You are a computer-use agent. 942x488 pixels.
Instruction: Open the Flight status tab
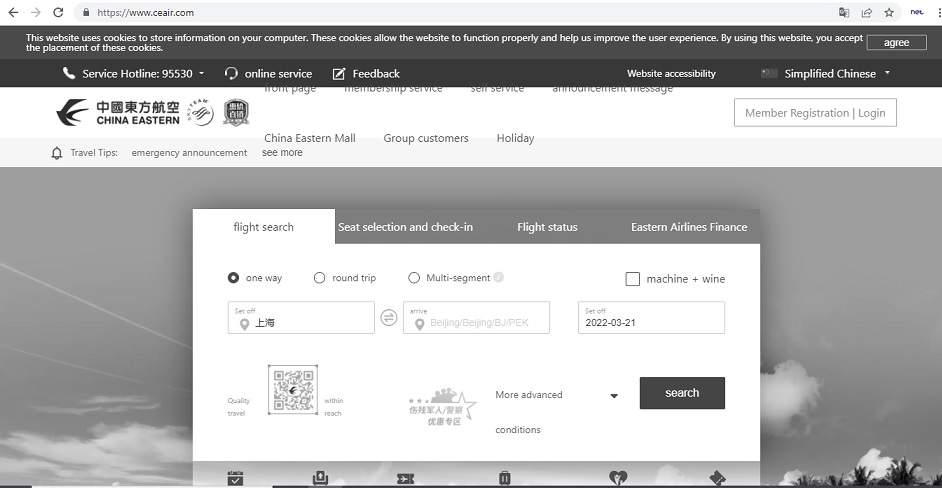pyautogui.click(x=547, y=227)
